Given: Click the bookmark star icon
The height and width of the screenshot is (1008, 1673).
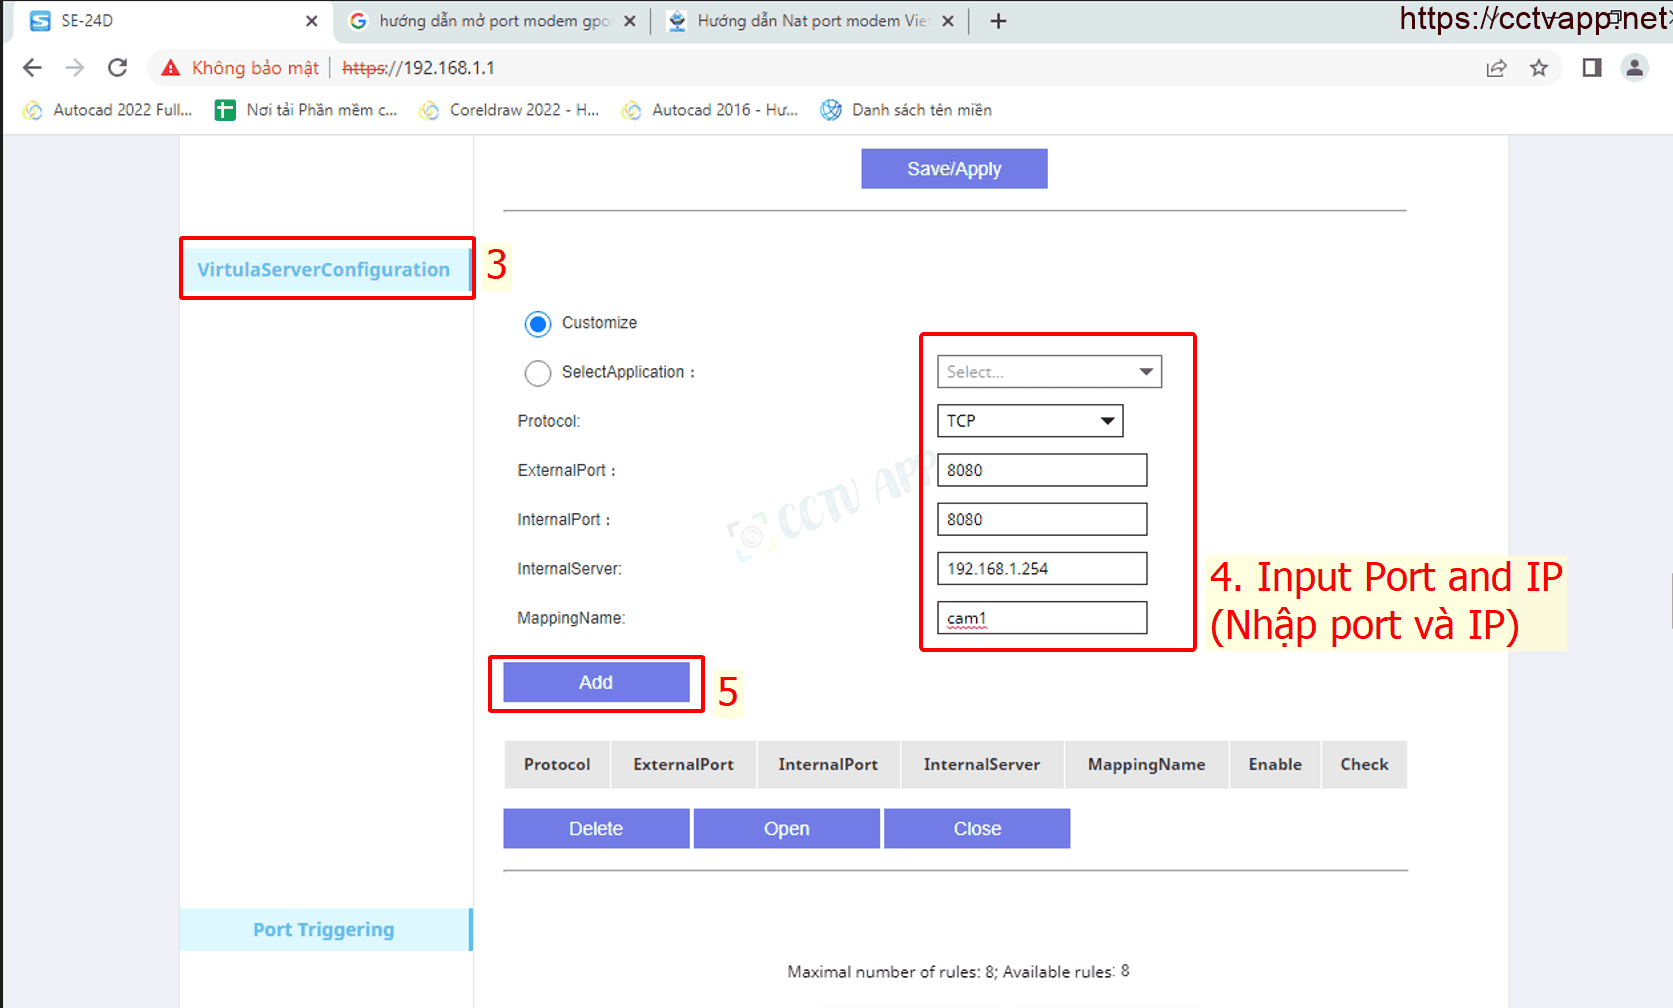Looking at the screenshot, I should (1538, 68).
